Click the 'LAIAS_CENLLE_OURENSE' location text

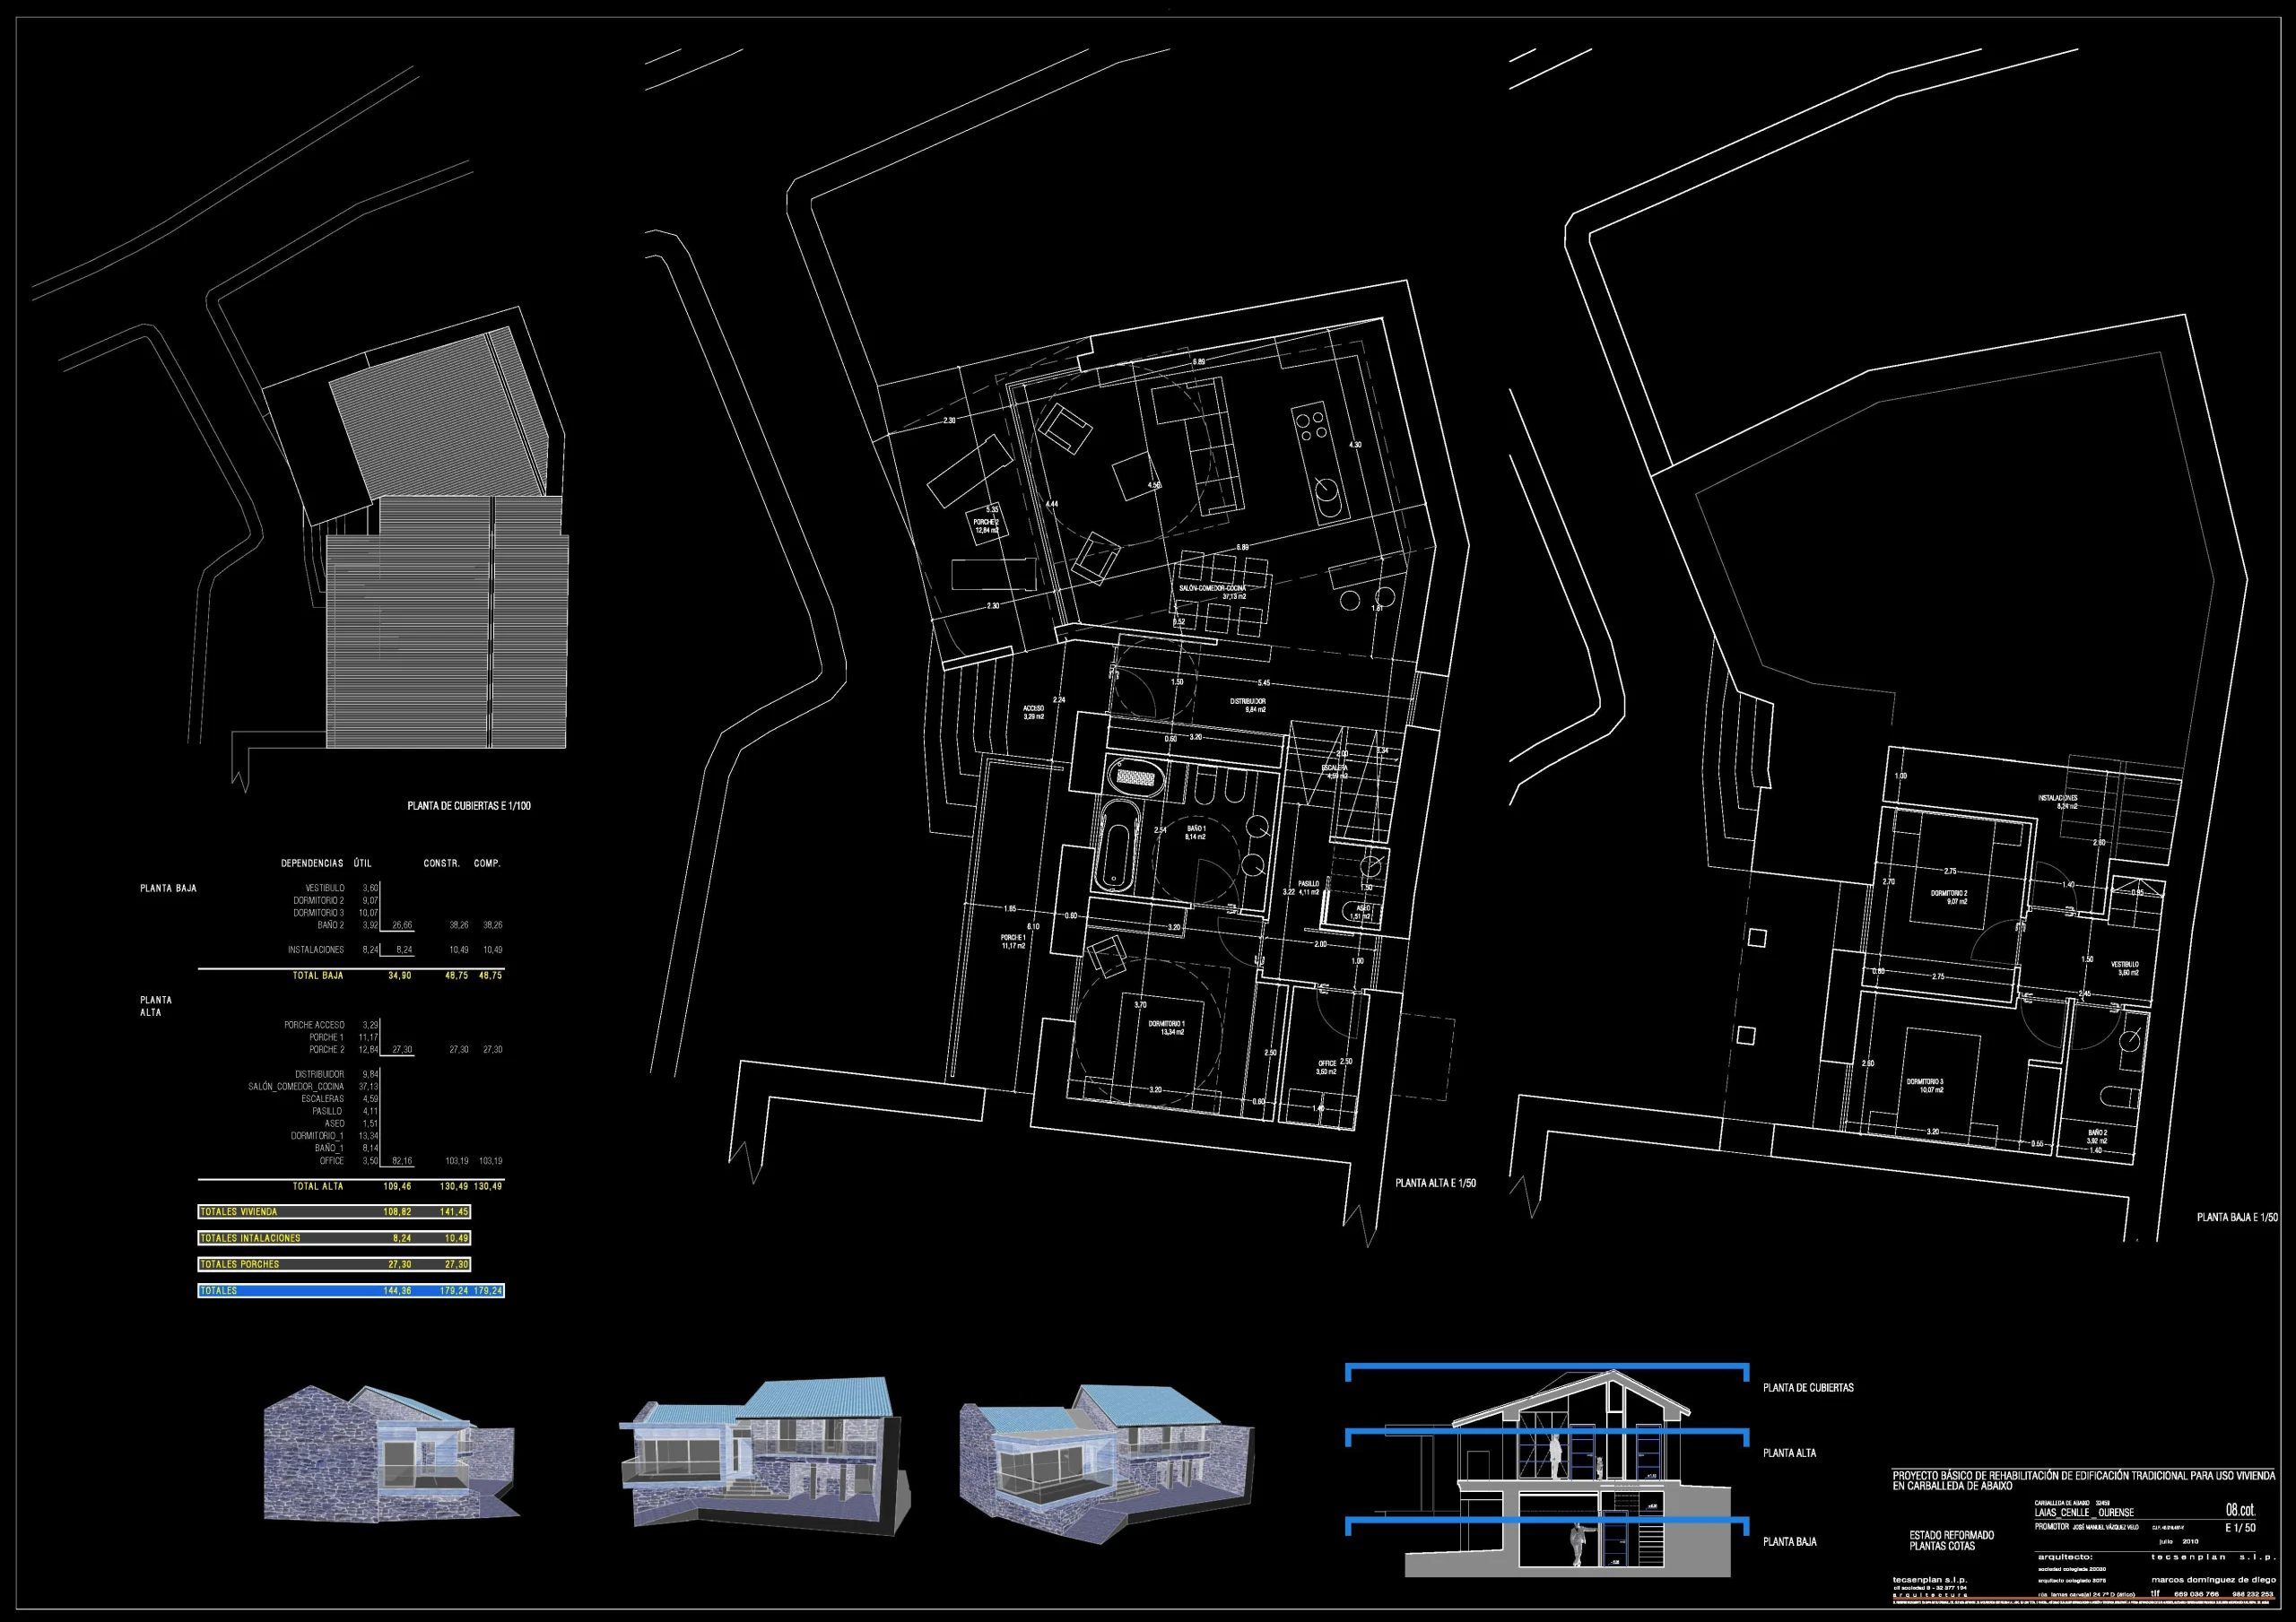coord(2084,1512)
